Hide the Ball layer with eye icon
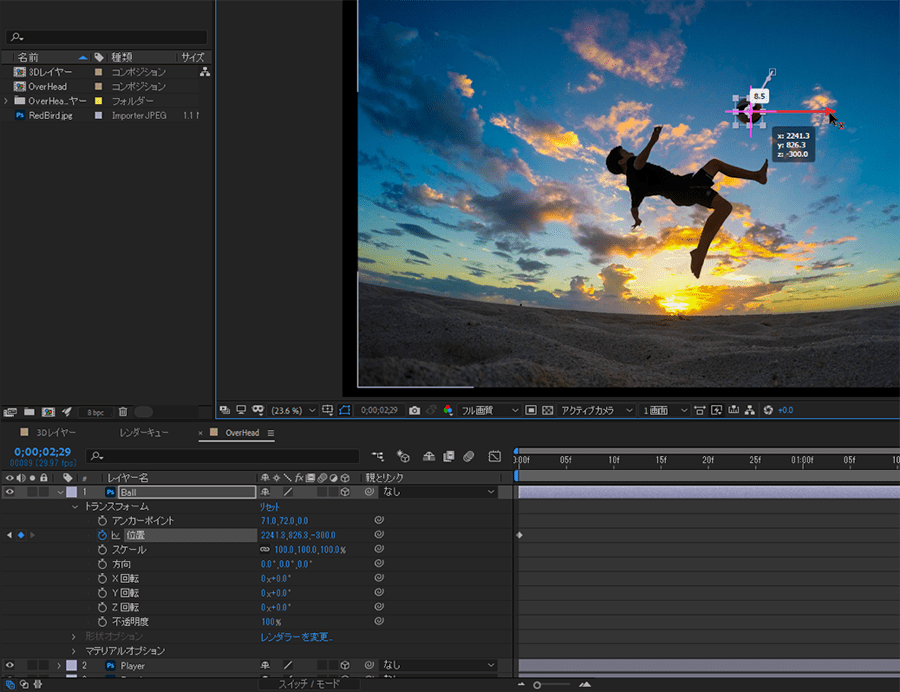 coord(10,492)
